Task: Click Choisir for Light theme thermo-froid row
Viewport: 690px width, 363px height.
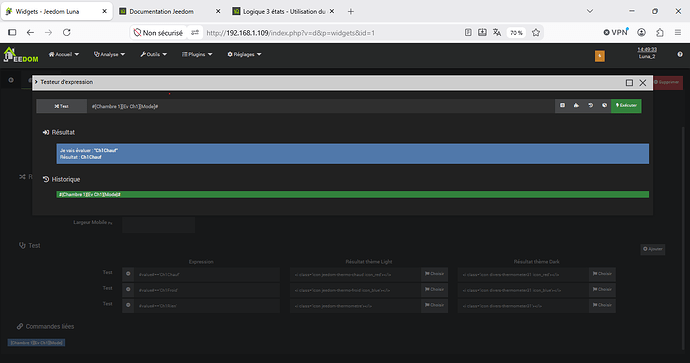Action: click(434, 290)
